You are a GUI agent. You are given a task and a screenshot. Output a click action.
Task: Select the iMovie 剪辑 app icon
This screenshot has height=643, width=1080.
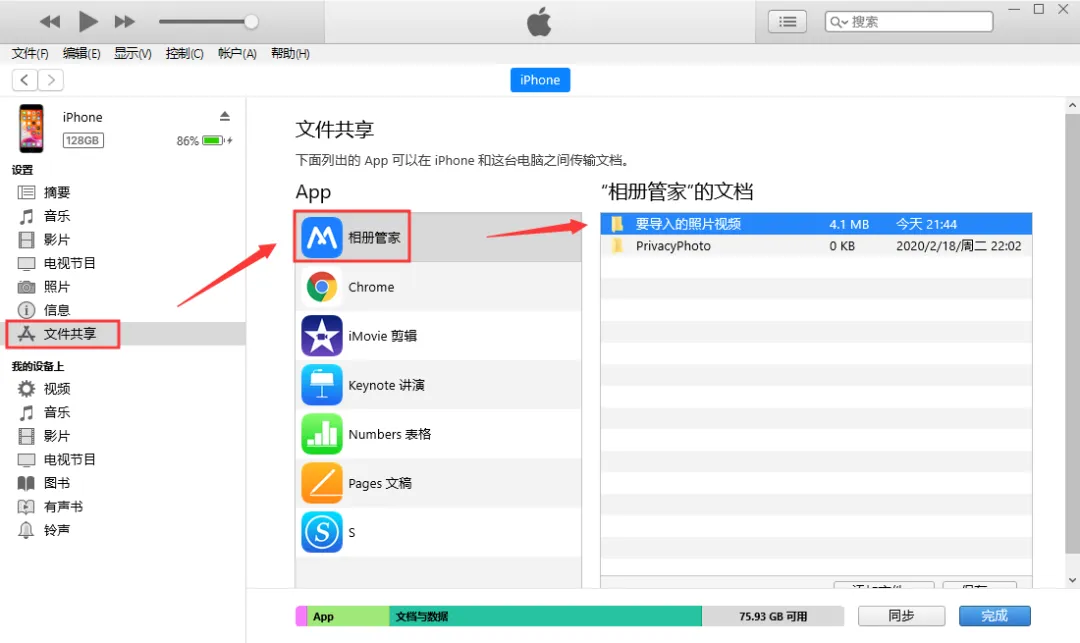pos(322,336)
